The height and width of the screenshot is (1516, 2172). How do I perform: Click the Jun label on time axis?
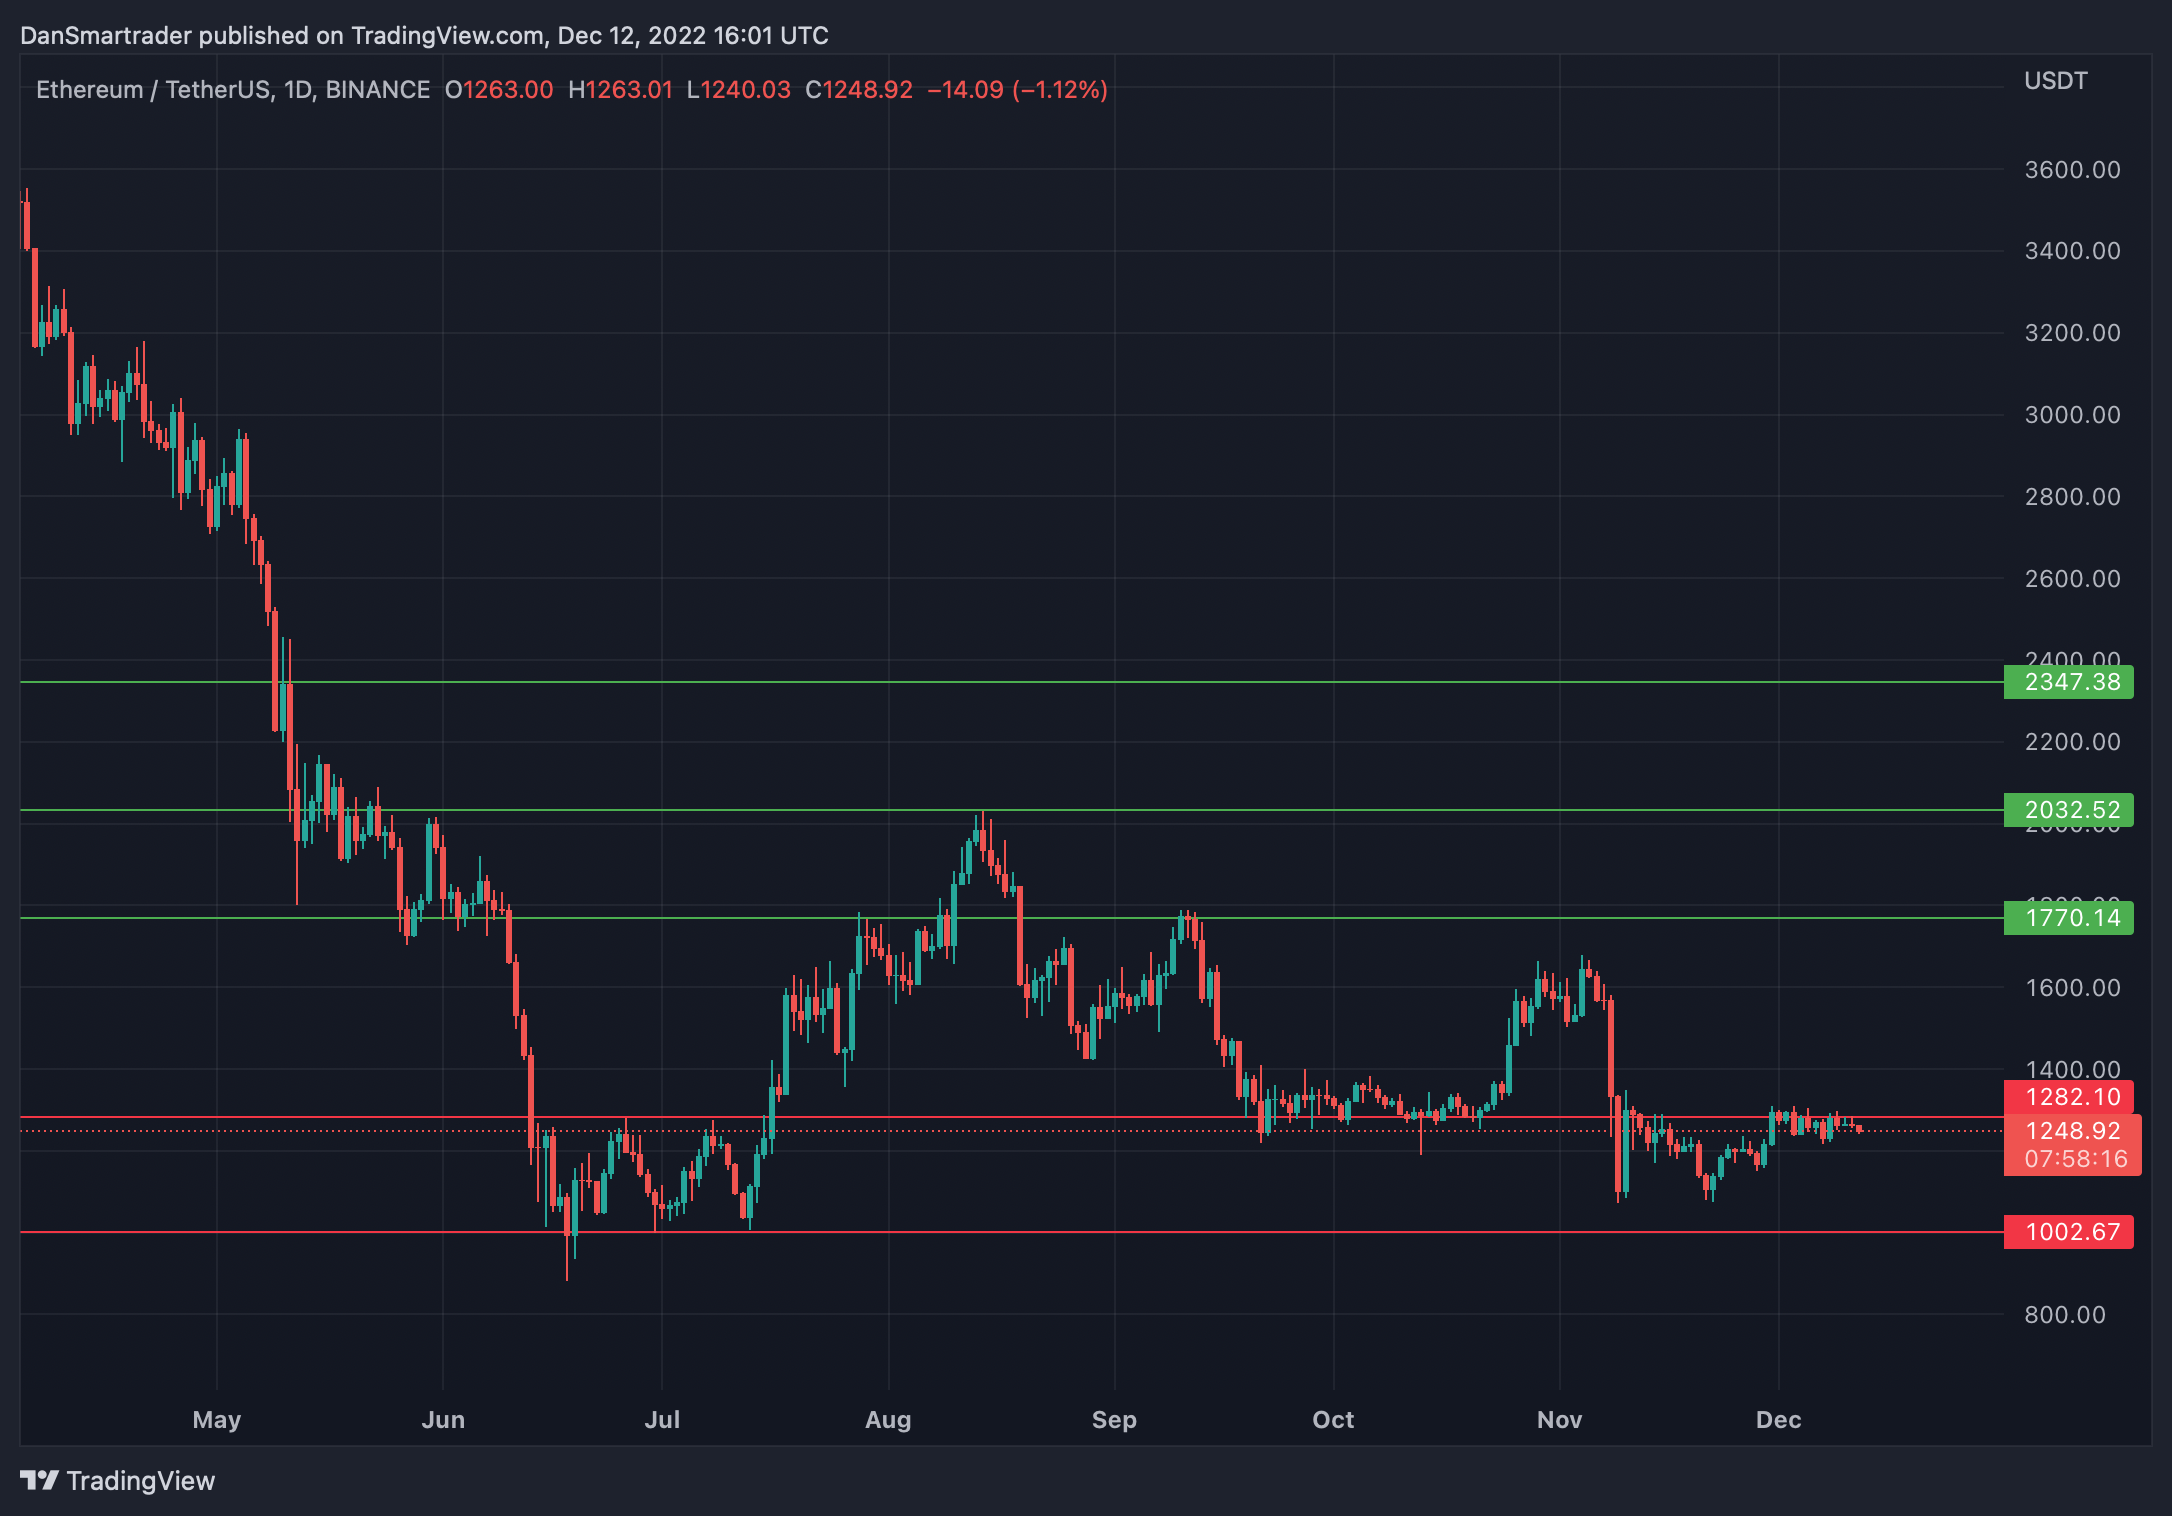[443, 1420]
